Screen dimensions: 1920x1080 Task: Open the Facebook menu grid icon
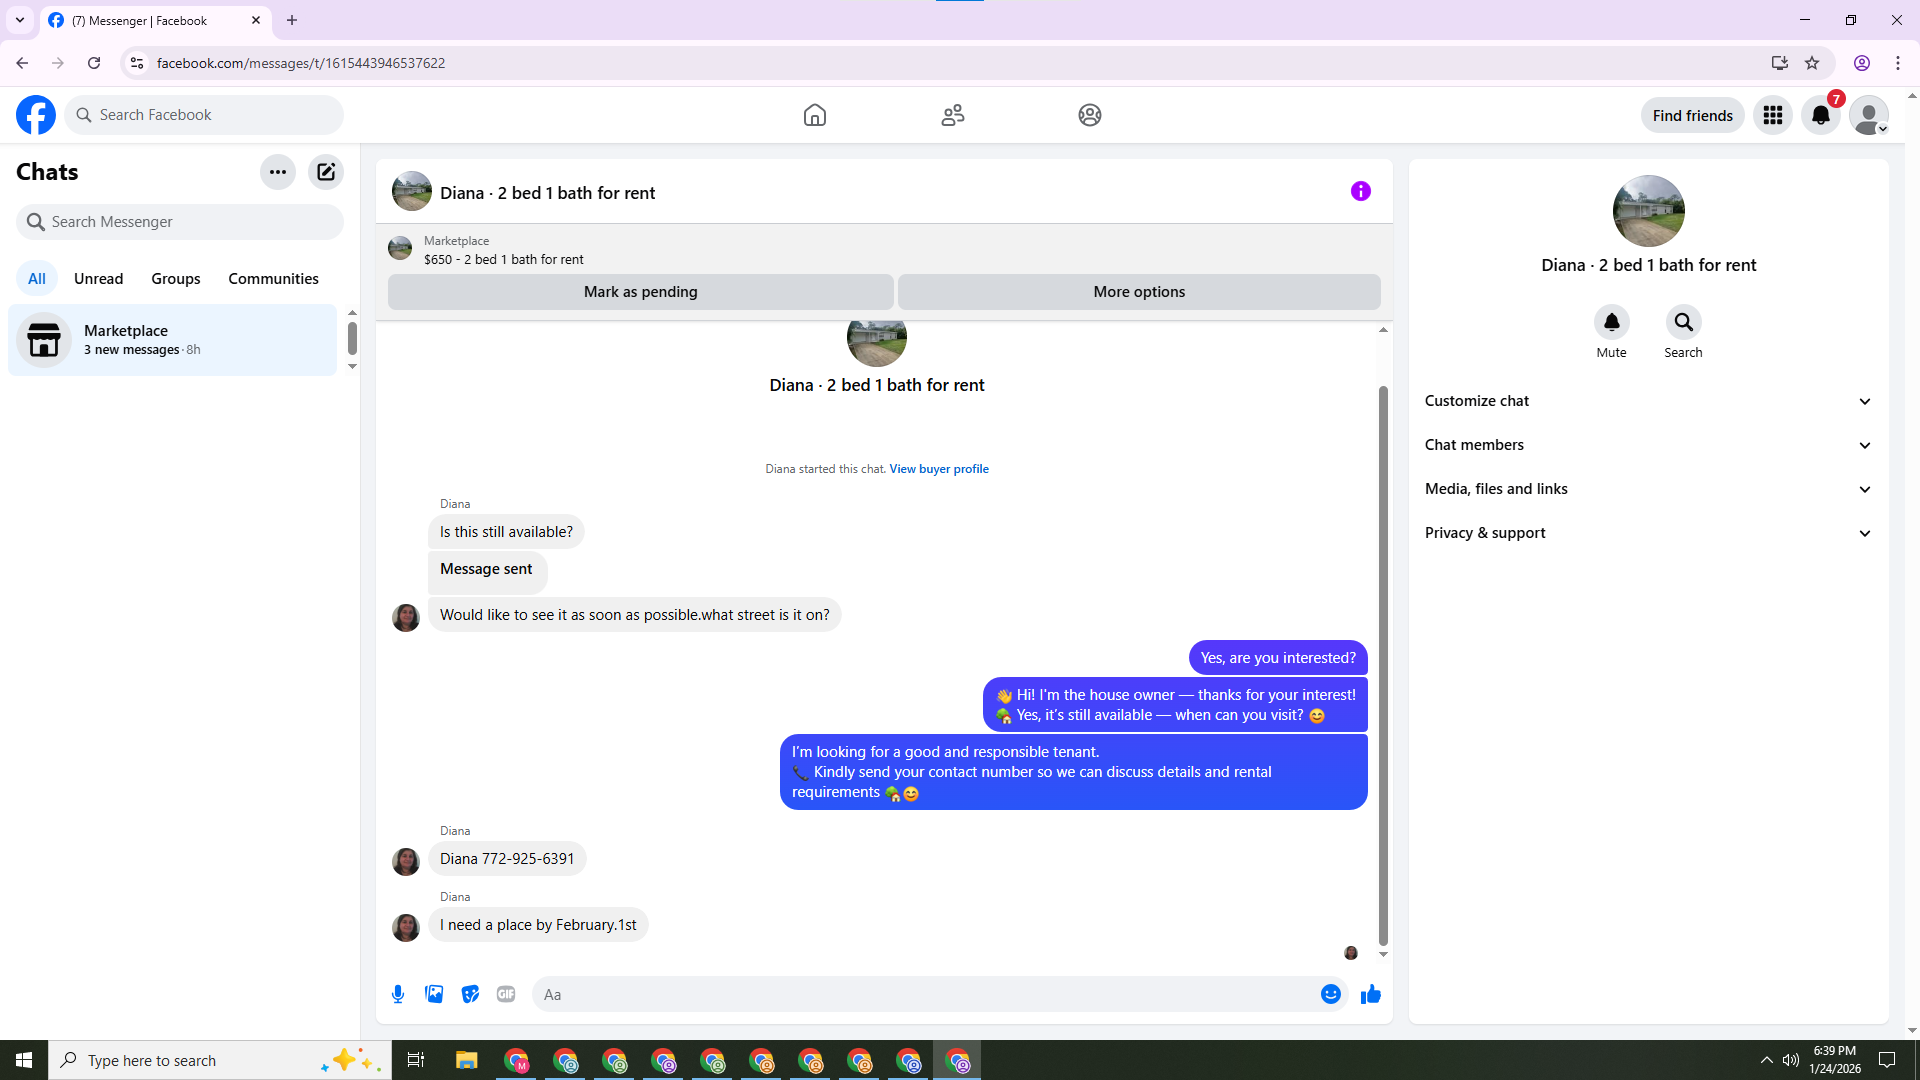[x=1772, y=116]
